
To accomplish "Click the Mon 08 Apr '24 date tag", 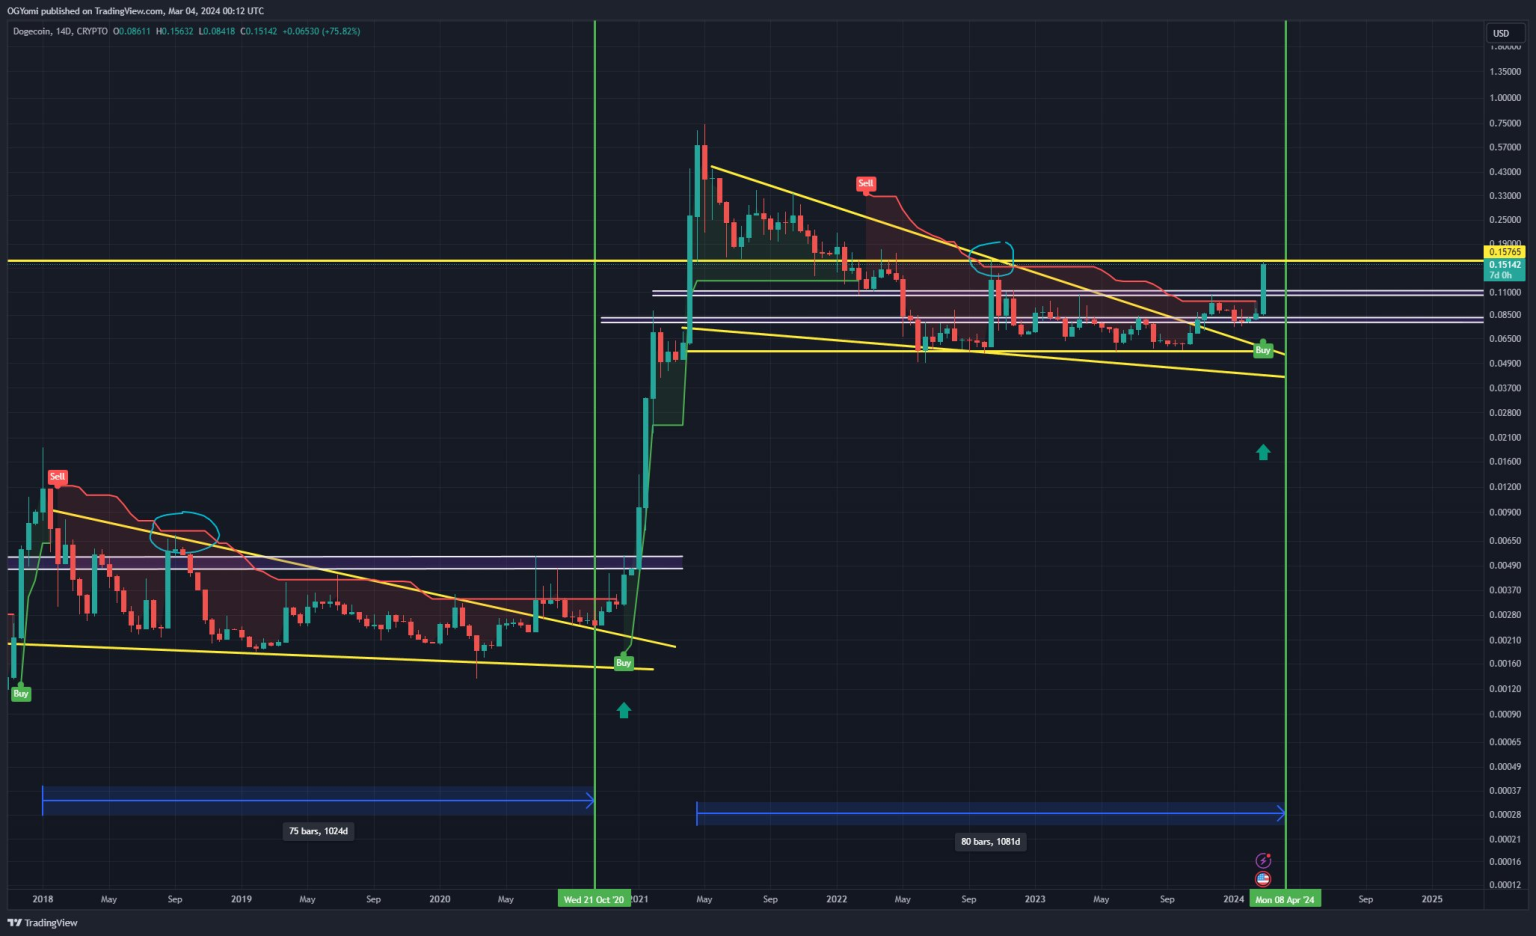I will click(1284, 898).
